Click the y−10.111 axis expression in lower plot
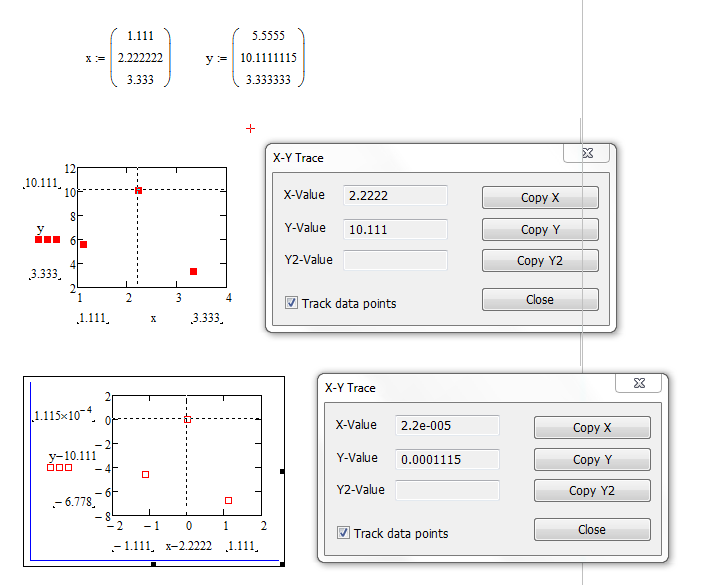The image size is (705, 585). [x=73, y=456]
